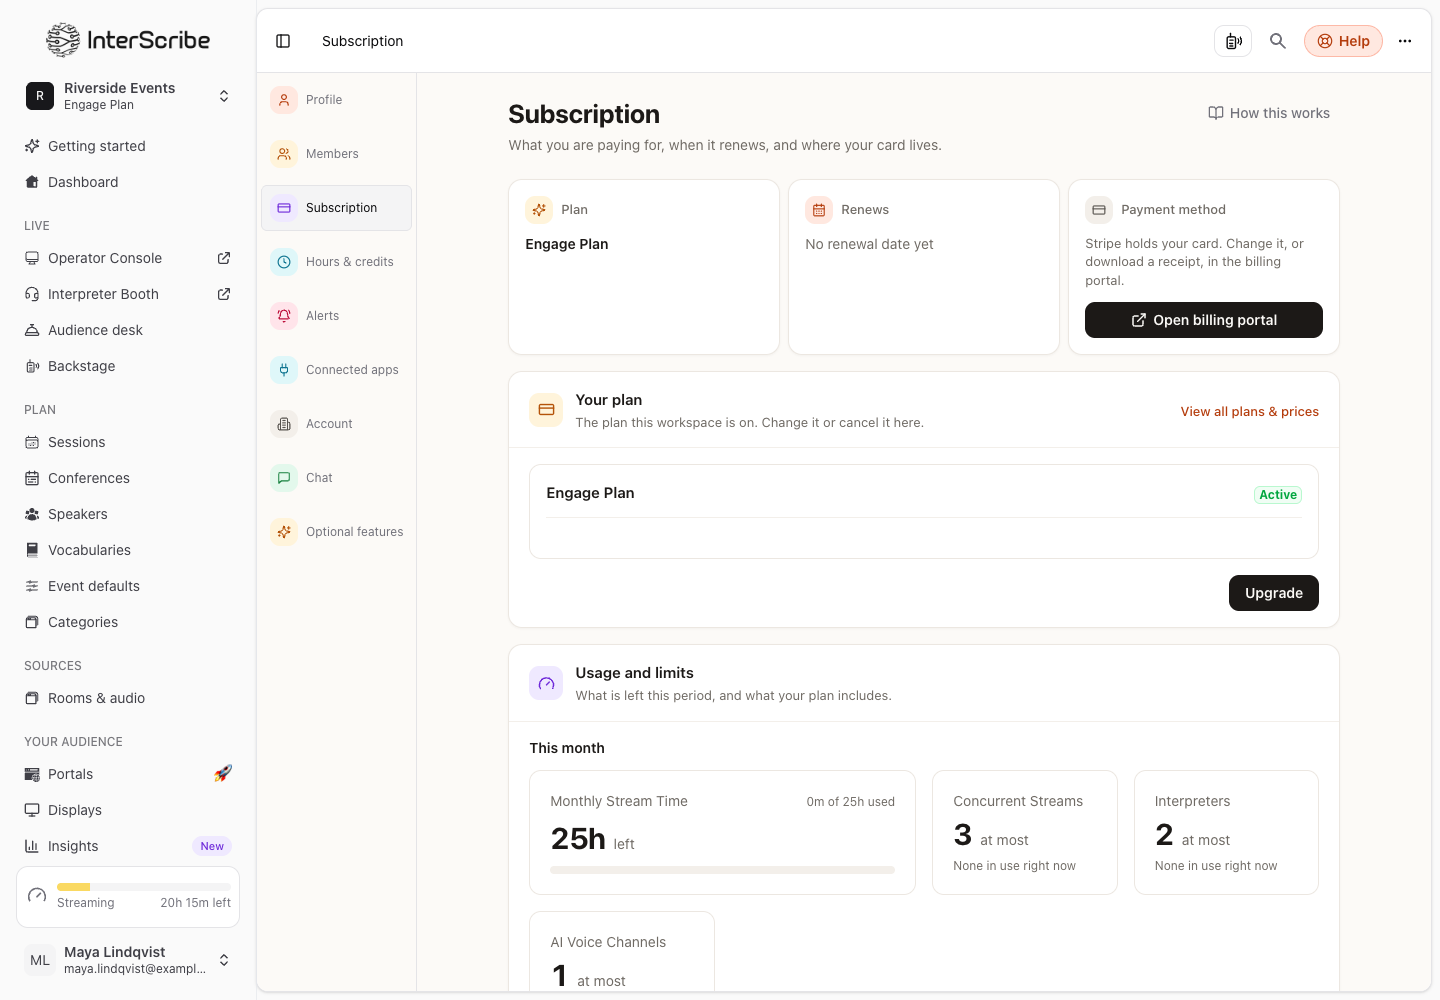Click the Portals rocket icon
This screenshot has height=1000, width=1440.
pos(223,773)
